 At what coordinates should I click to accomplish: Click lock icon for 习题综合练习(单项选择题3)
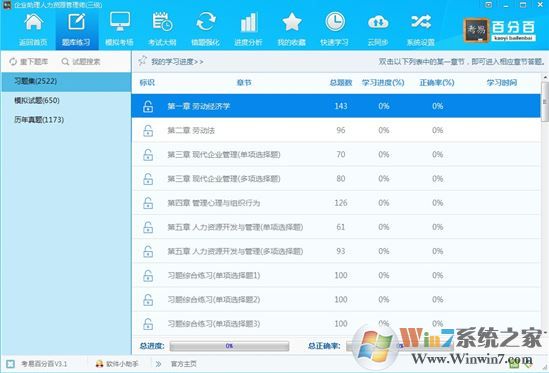coord(148,324)
